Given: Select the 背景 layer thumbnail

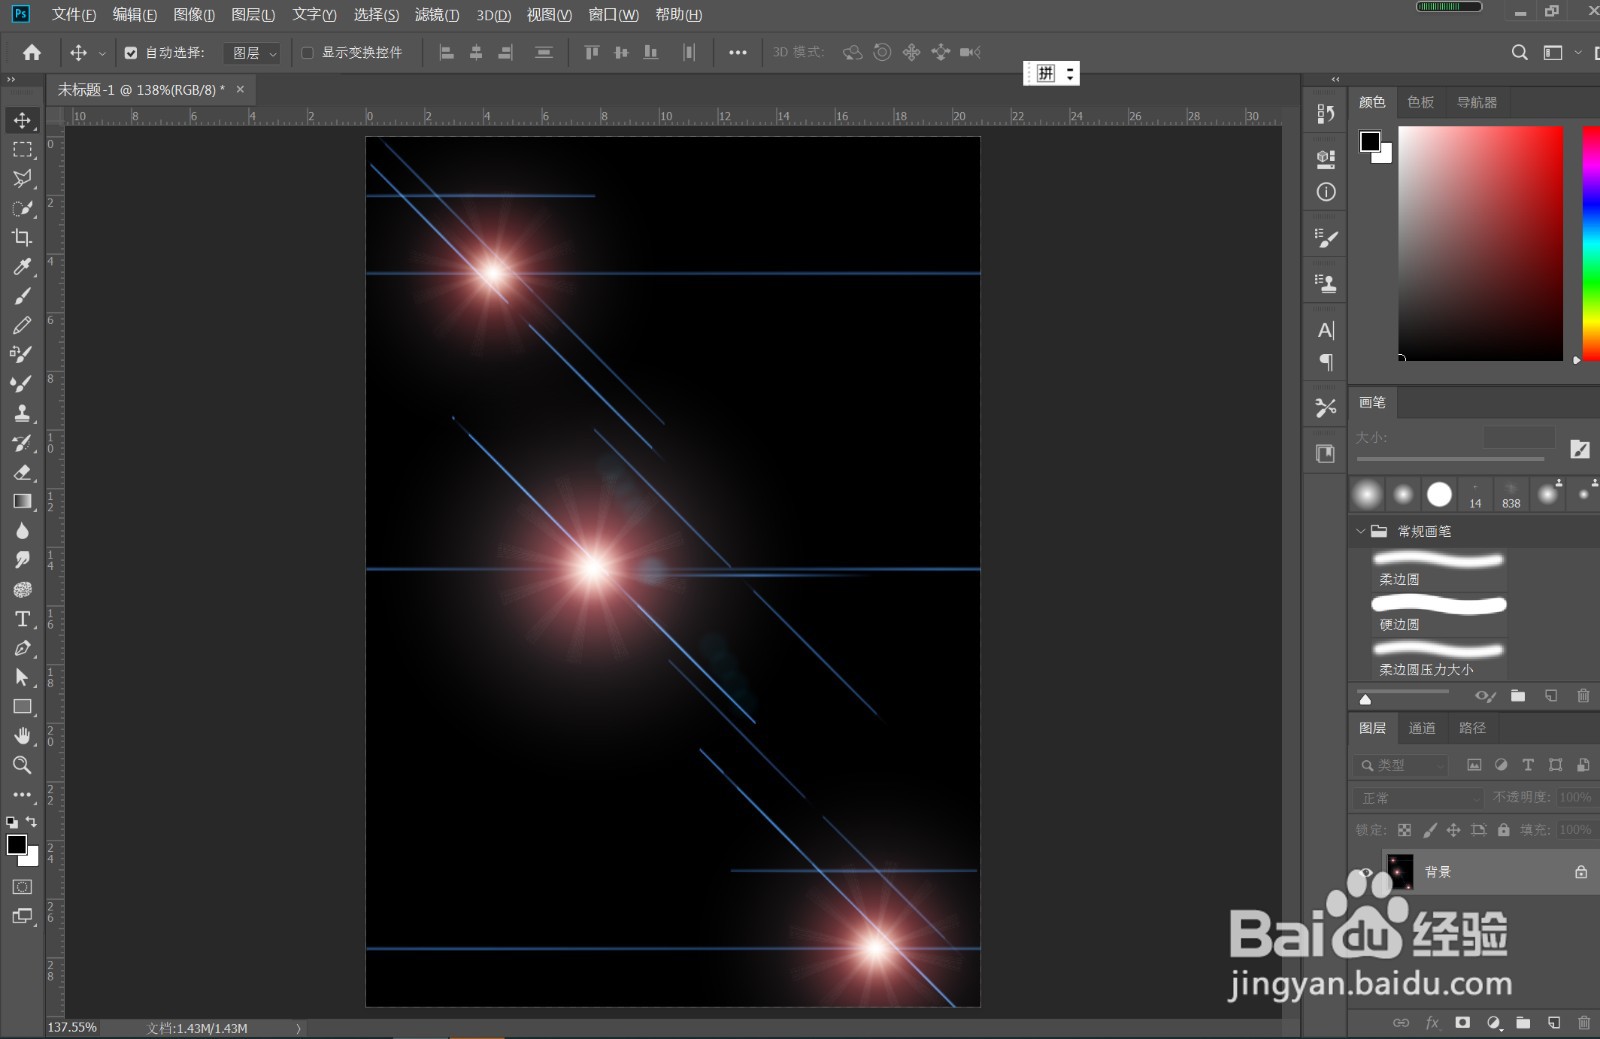Looking at the screenshot, I should click(1400, 872).
